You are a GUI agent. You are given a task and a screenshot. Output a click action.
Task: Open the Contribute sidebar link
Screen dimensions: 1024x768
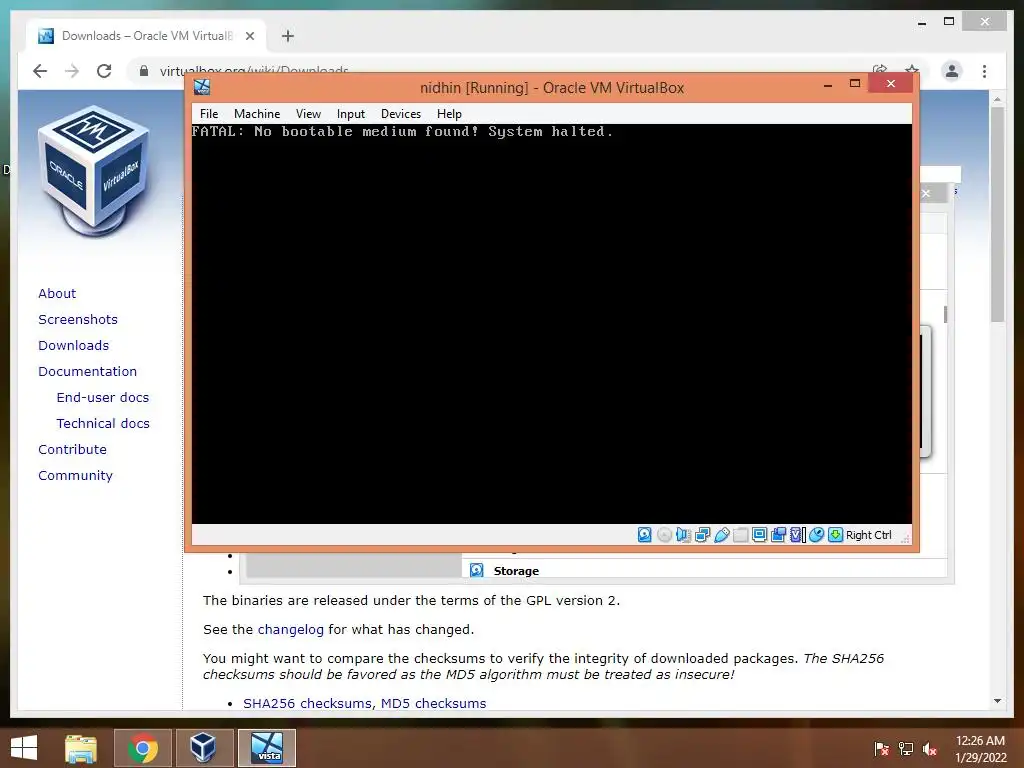click(72, 449)
